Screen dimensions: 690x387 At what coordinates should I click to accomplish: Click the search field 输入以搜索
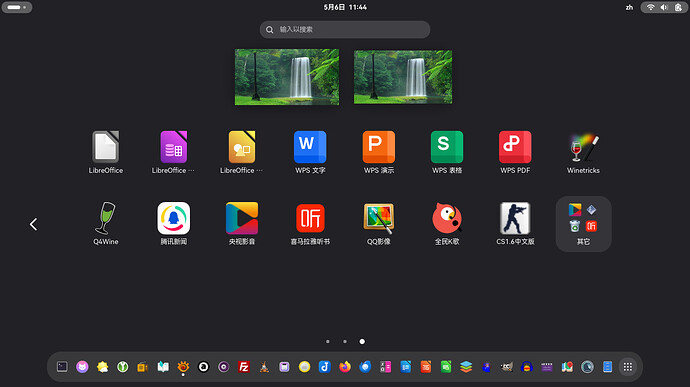(345, 29)
